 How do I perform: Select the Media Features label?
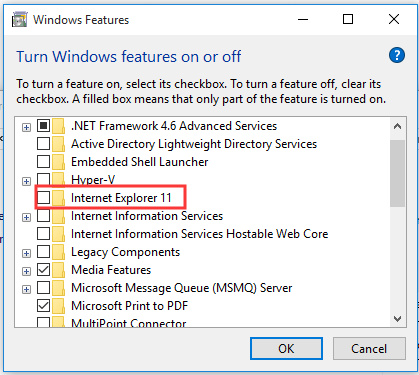click(111, 270)
